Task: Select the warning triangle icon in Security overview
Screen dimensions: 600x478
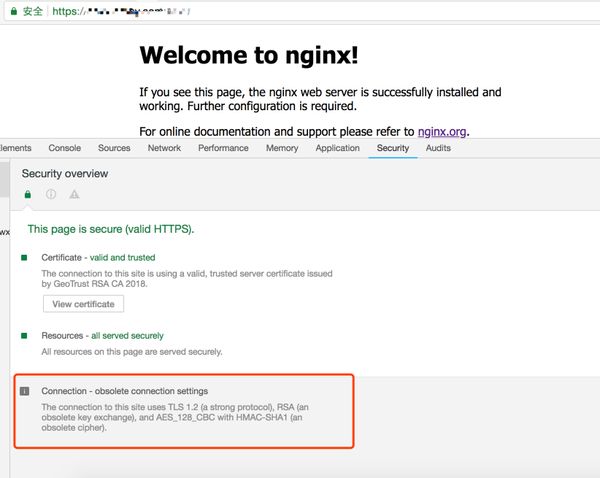Action: 74,194
